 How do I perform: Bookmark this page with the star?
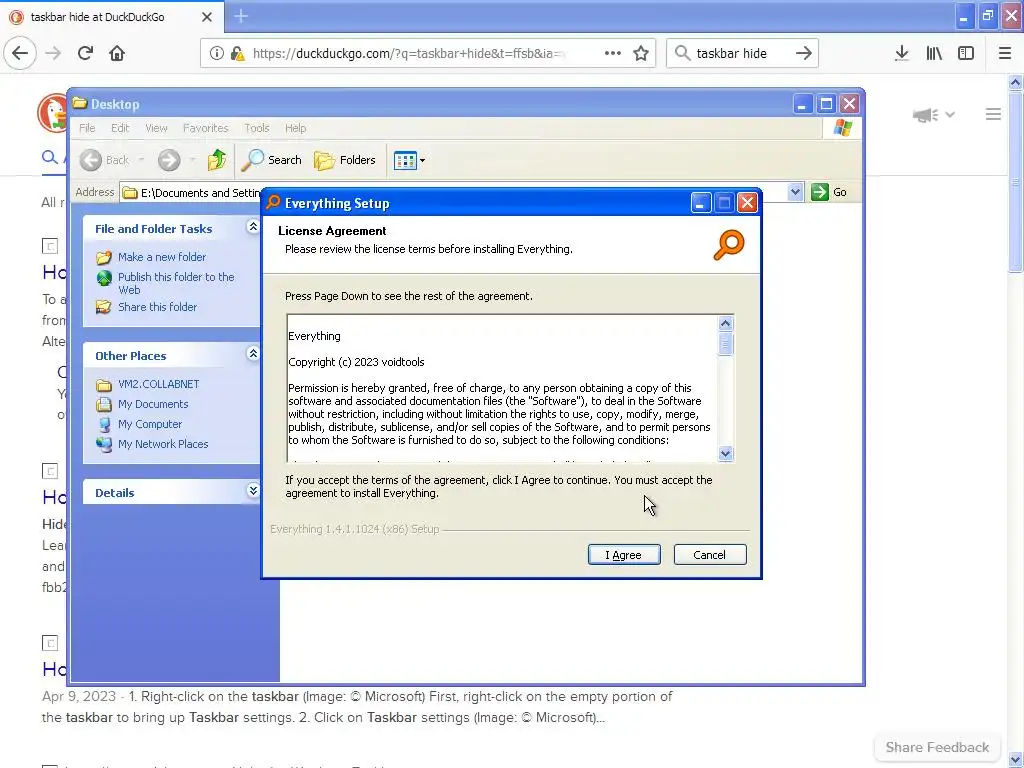pyautogui.click(x=641, y=53)
